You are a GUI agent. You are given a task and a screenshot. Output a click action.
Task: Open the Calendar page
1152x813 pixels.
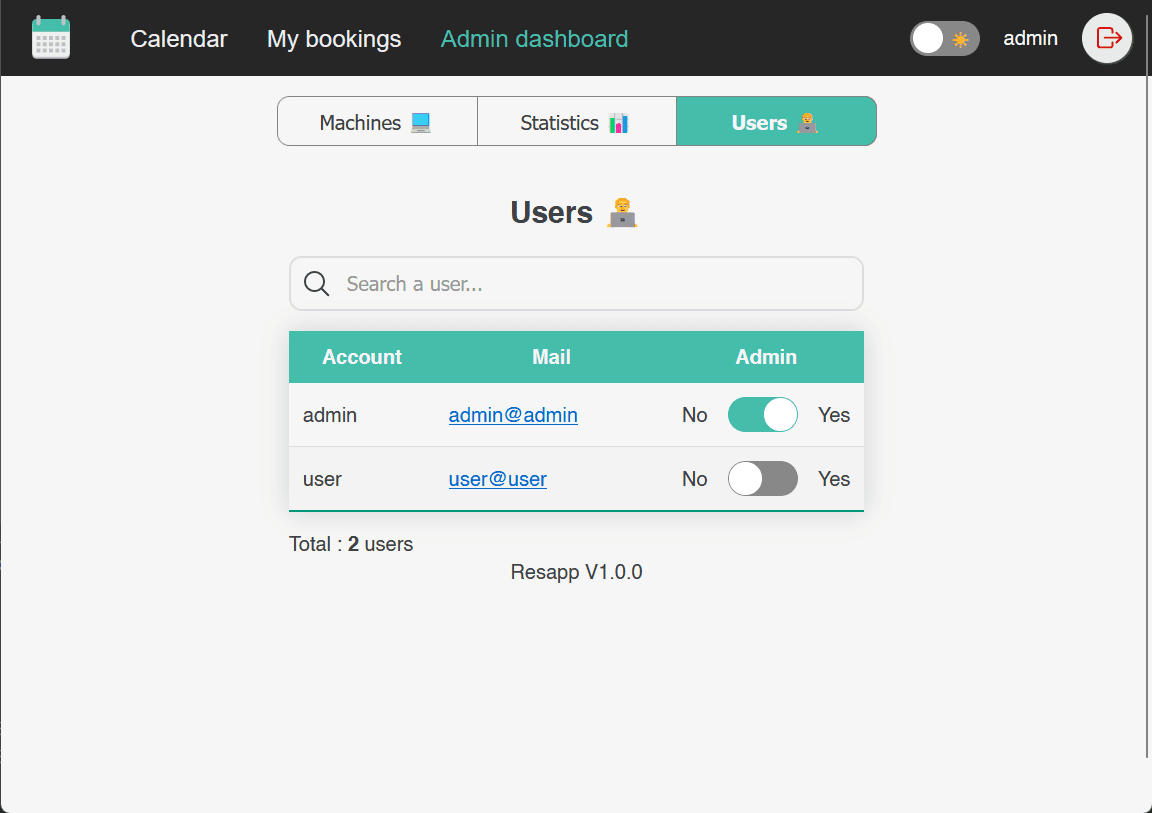click(179, 39)
